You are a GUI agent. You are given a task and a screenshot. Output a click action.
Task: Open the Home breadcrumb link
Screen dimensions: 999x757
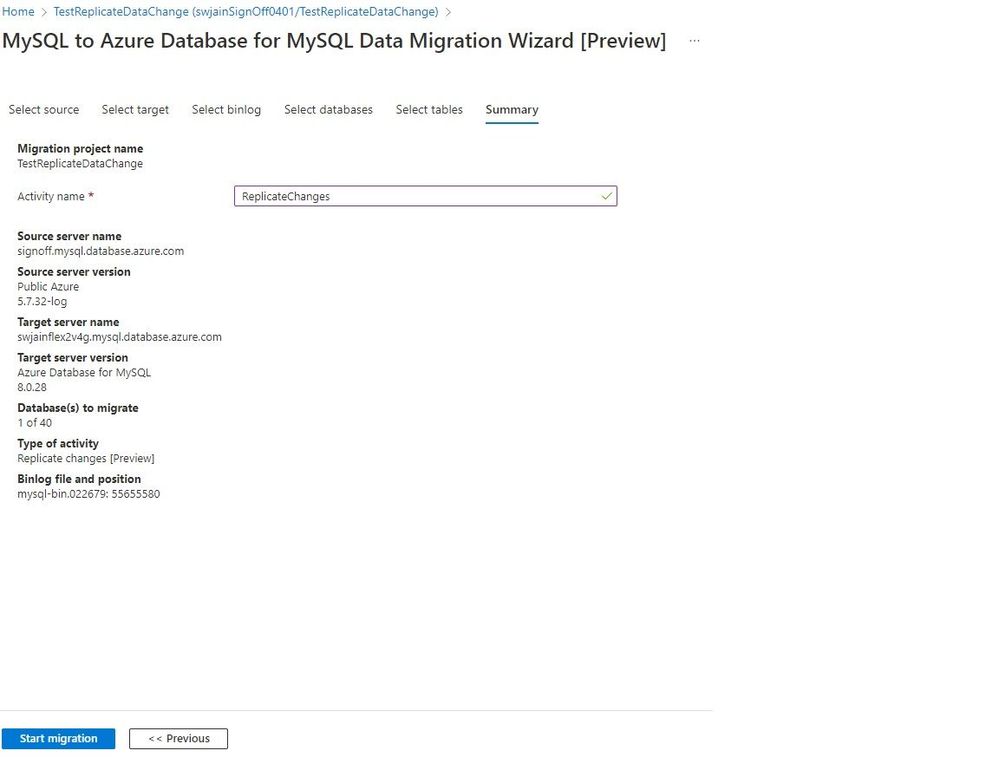tap(18, 11)
